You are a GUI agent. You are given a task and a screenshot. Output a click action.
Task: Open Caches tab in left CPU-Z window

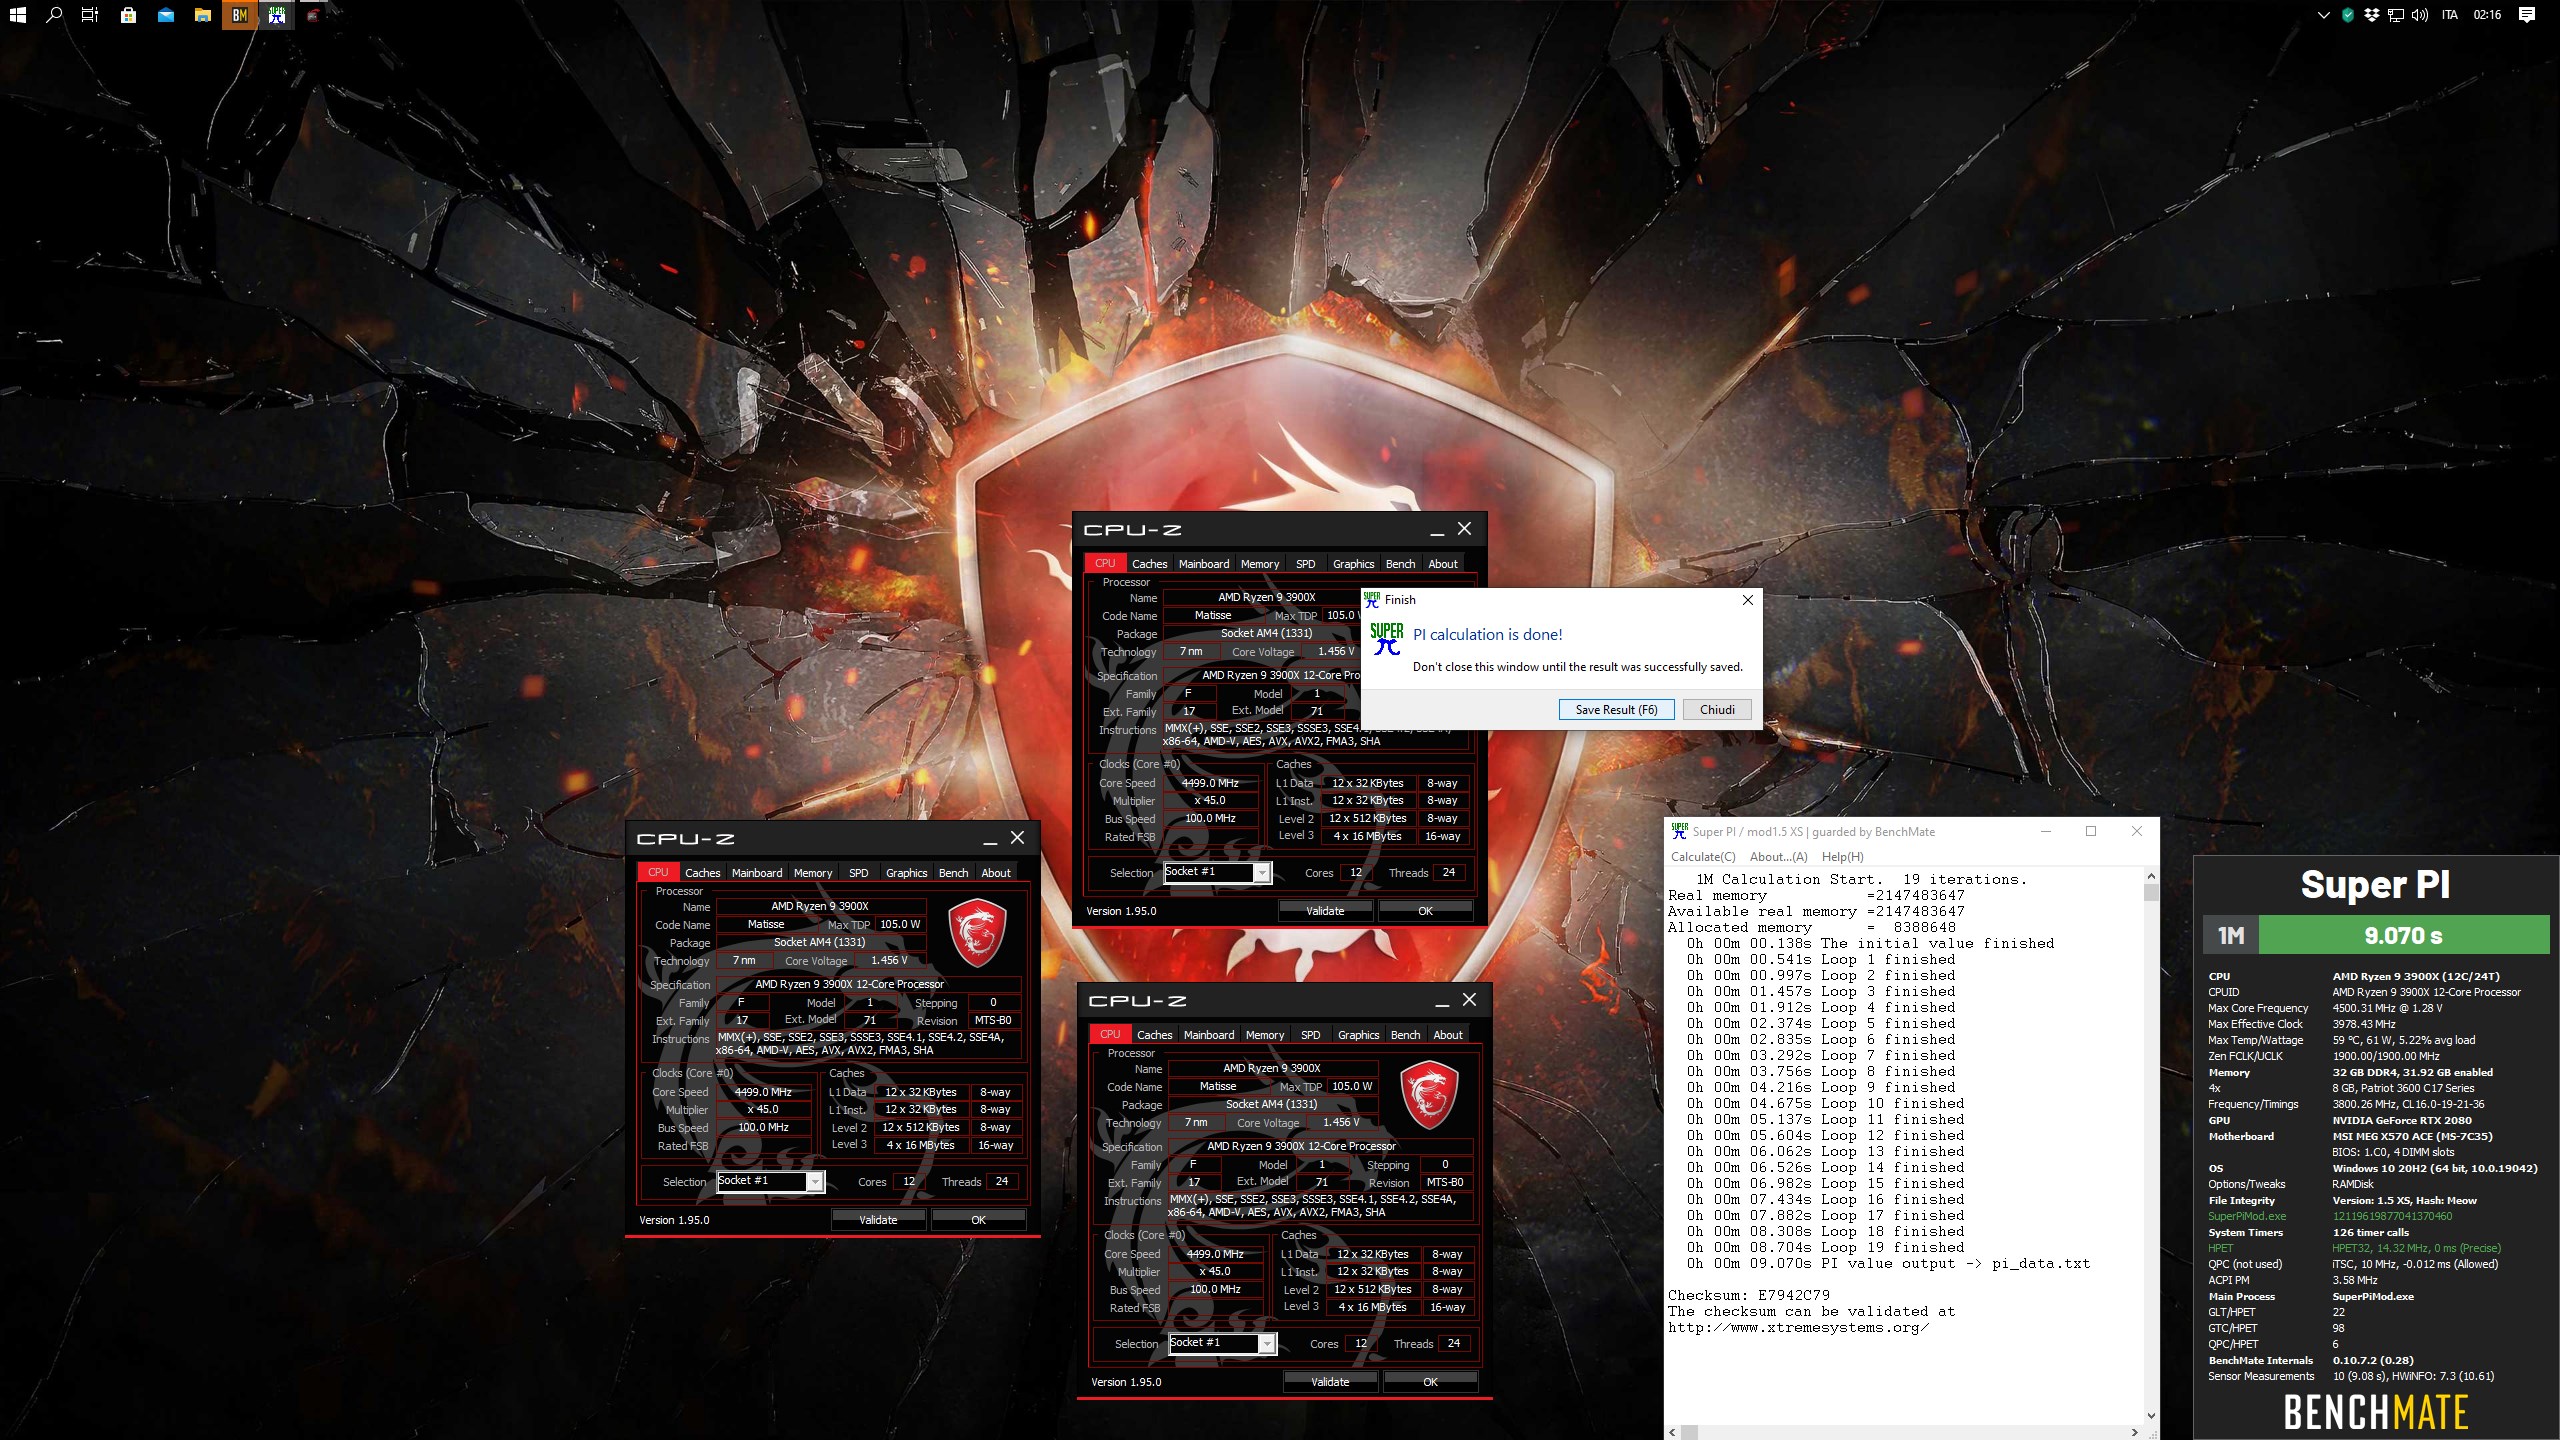[702, 873]
